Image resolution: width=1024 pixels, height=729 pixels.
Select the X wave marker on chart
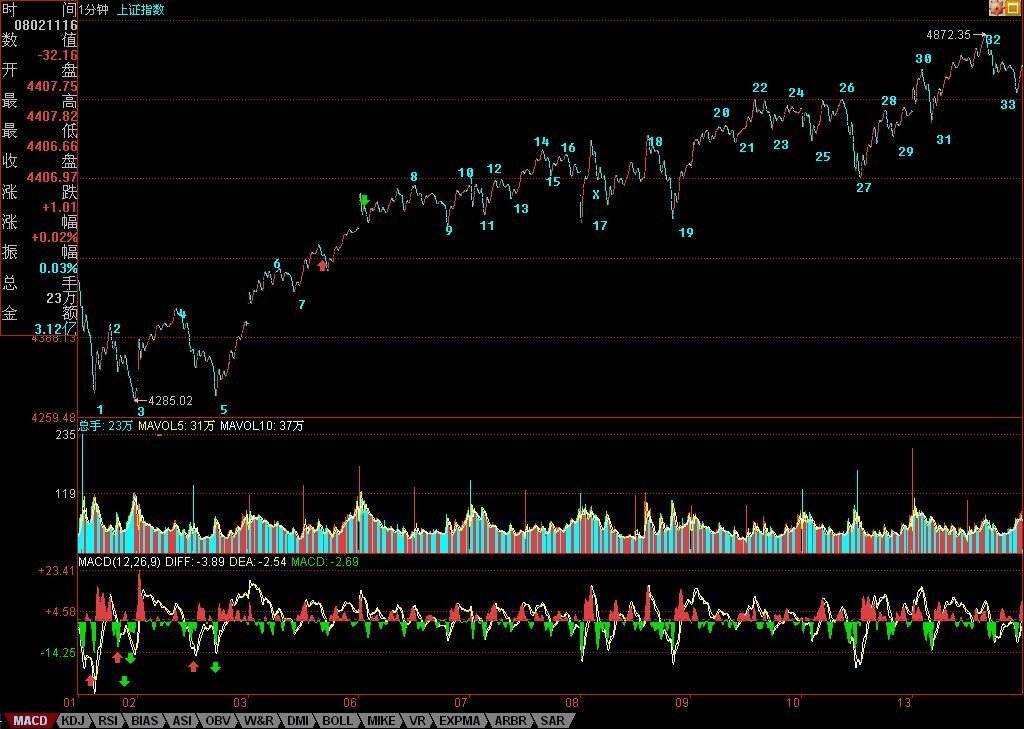point(596,194)
